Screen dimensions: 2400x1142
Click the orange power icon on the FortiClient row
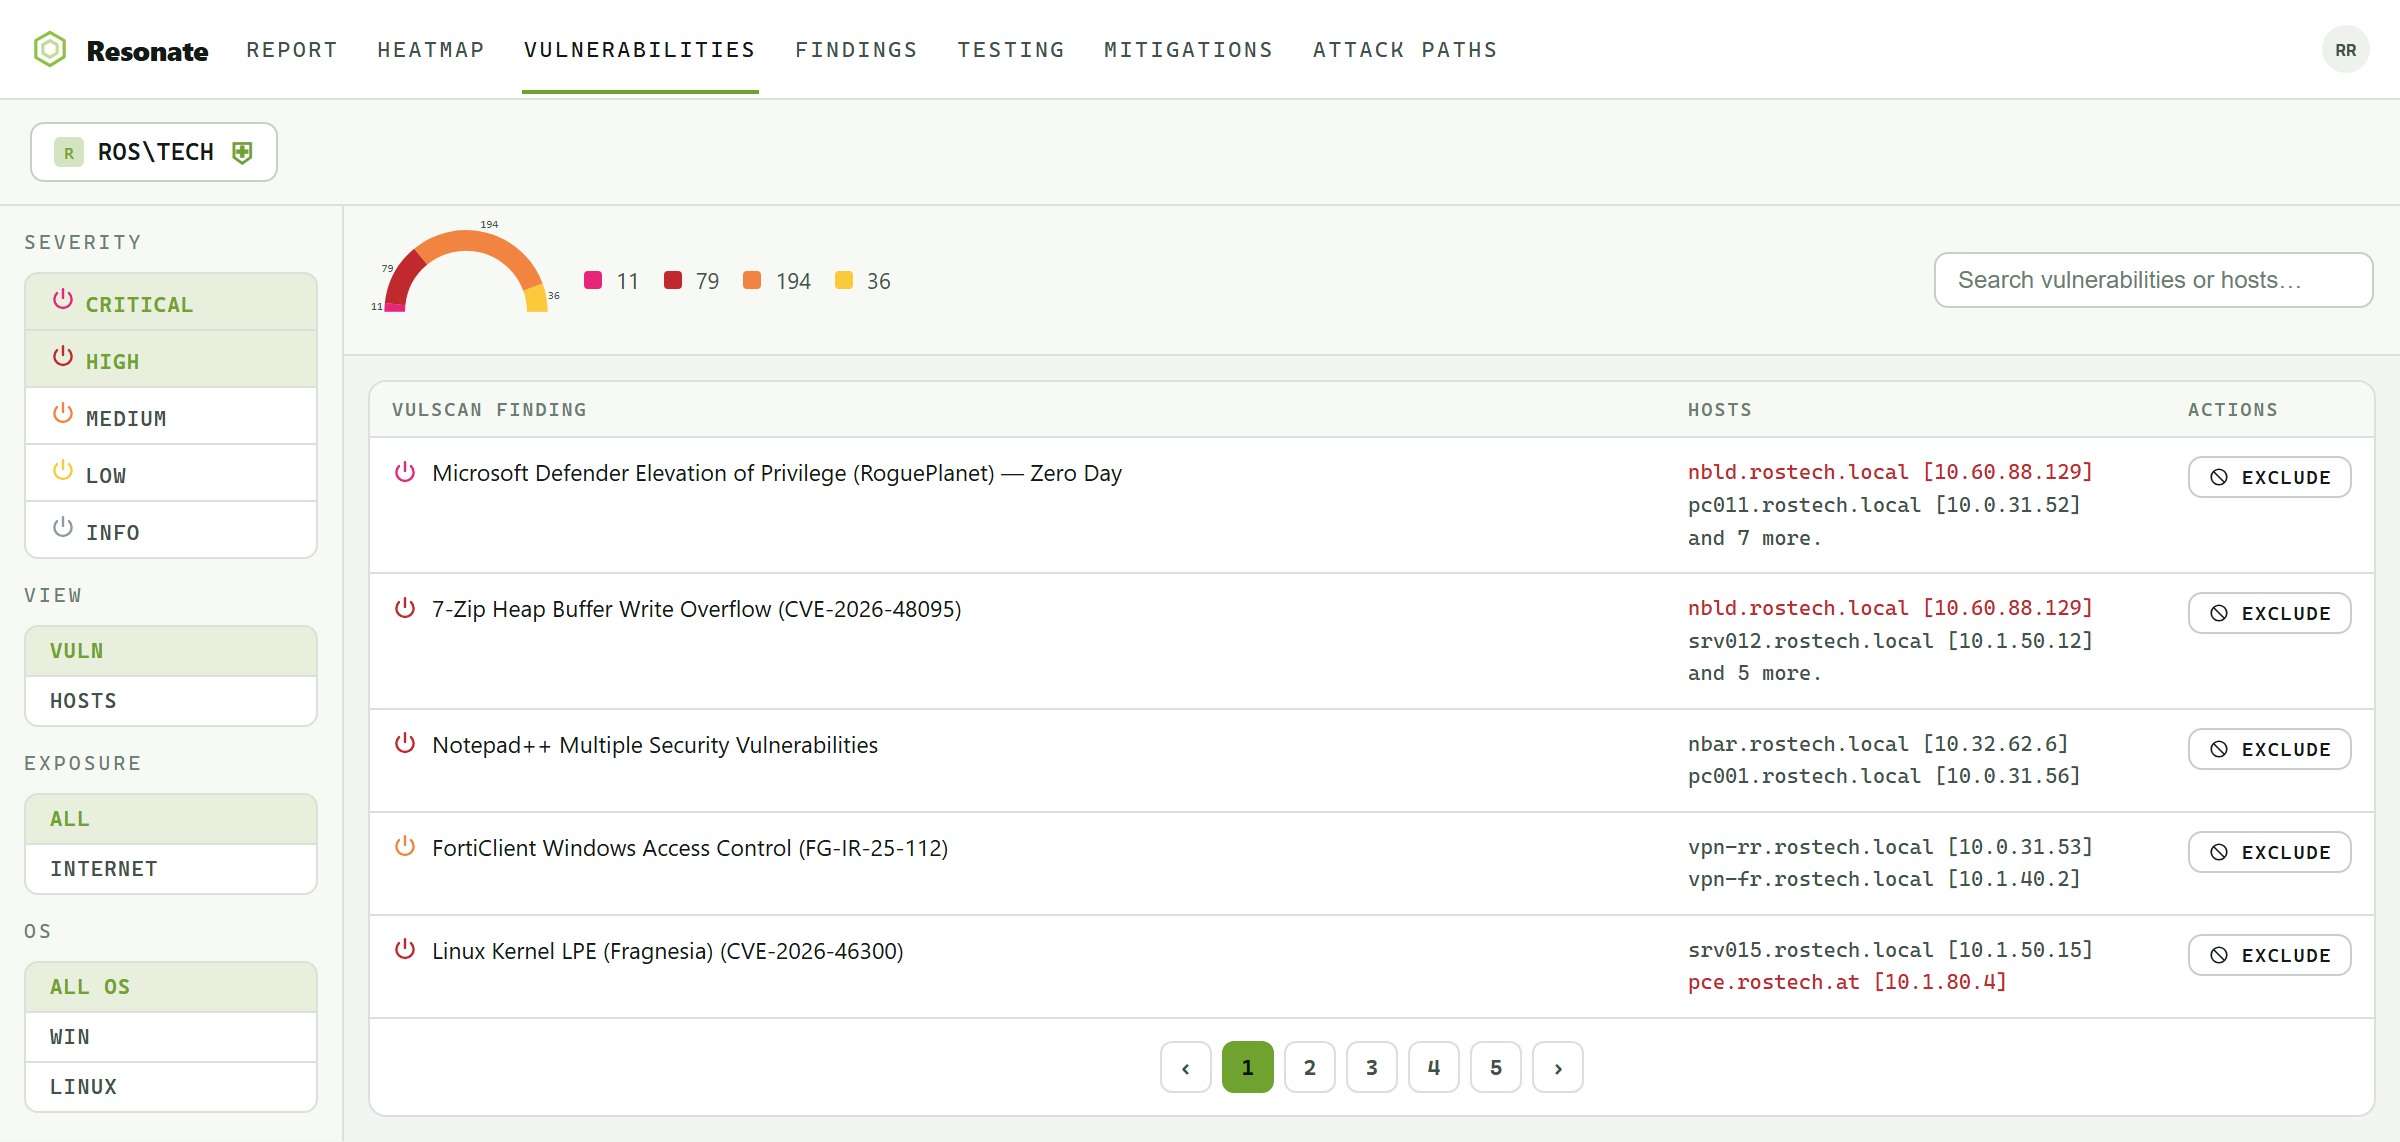(x=405, y=847)
